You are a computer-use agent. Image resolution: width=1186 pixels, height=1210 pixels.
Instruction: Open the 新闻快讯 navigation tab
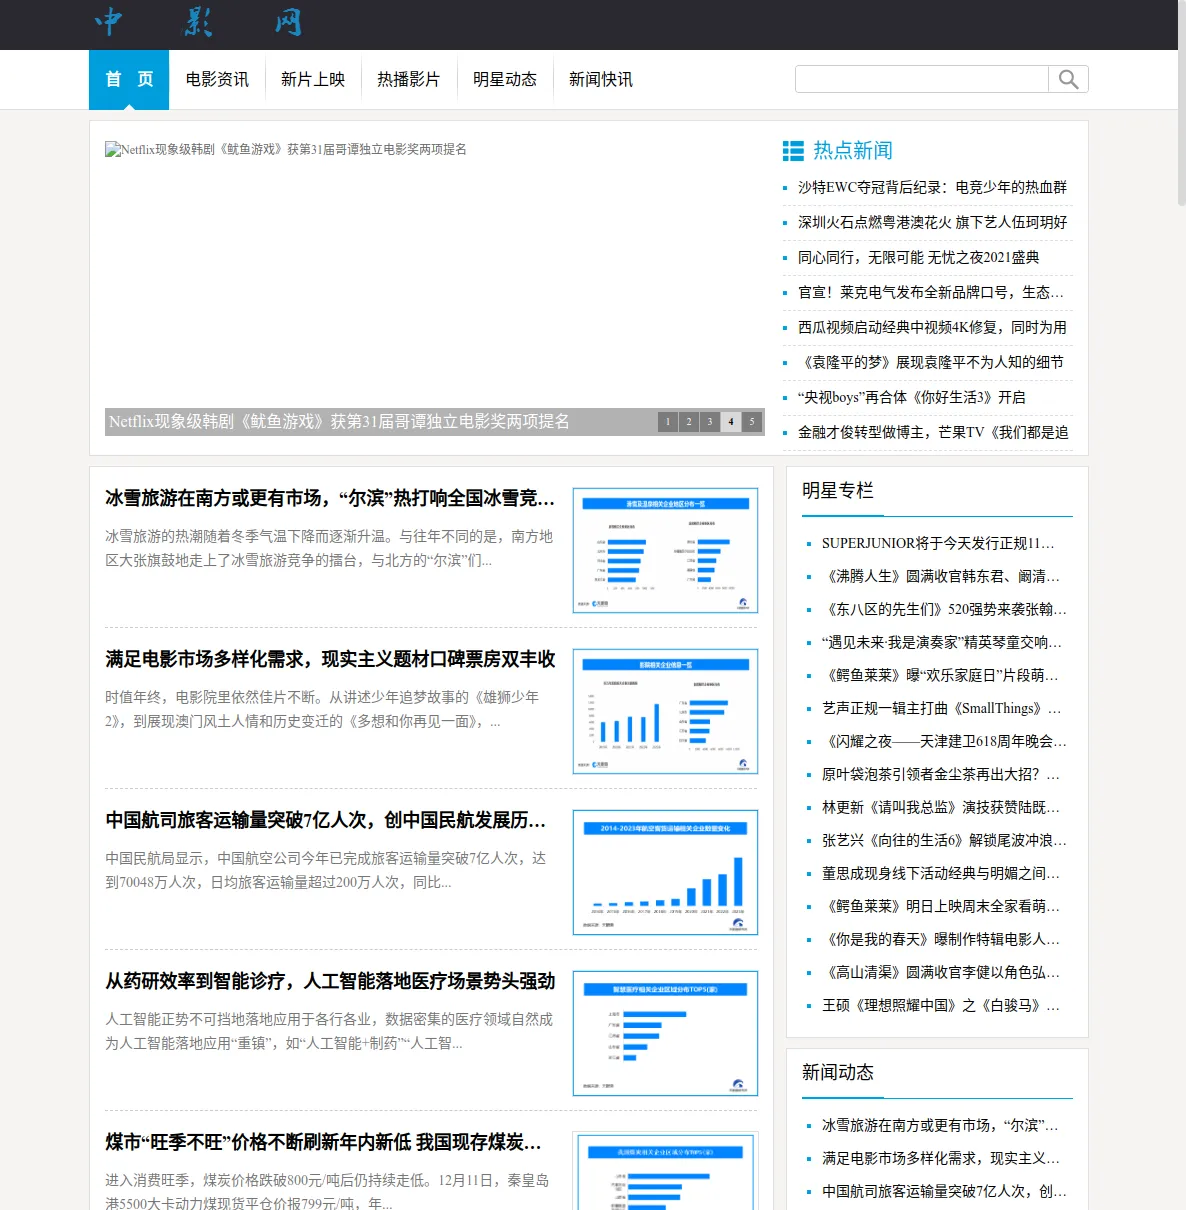[x=601, y=80]
